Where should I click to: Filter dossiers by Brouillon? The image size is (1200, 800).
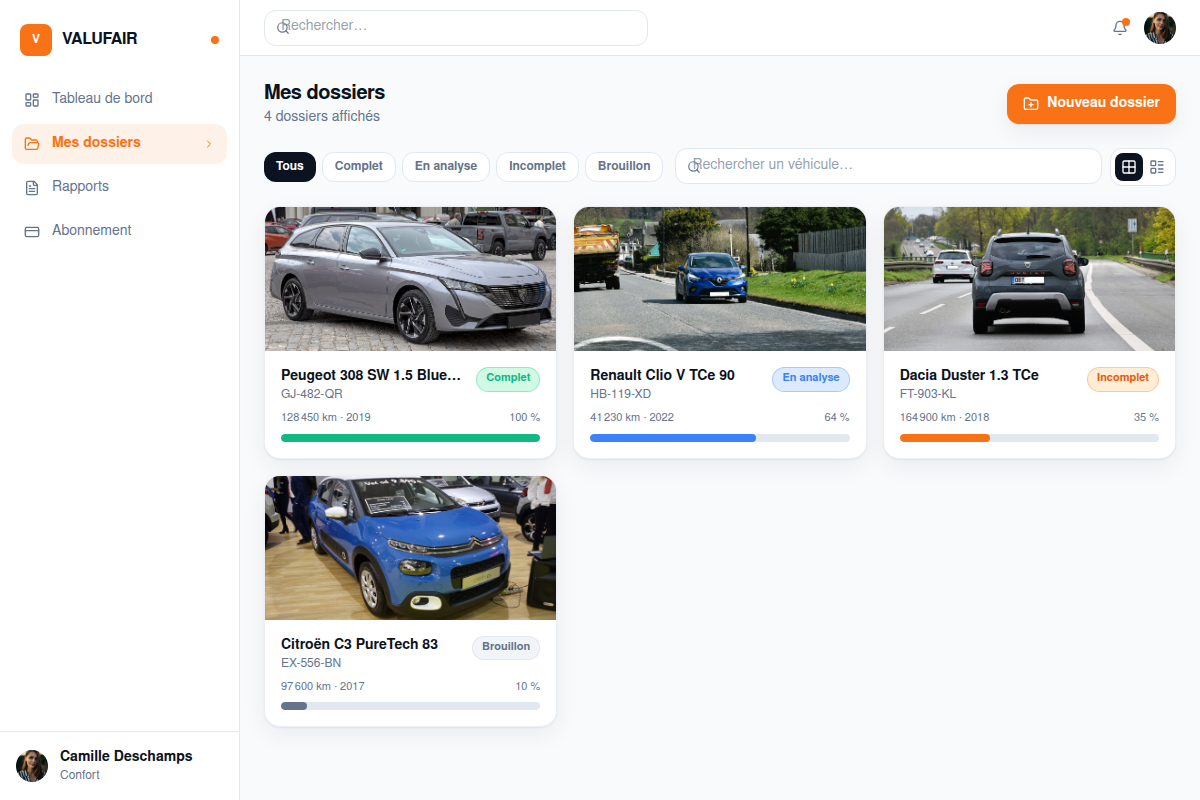coord(624,166)
